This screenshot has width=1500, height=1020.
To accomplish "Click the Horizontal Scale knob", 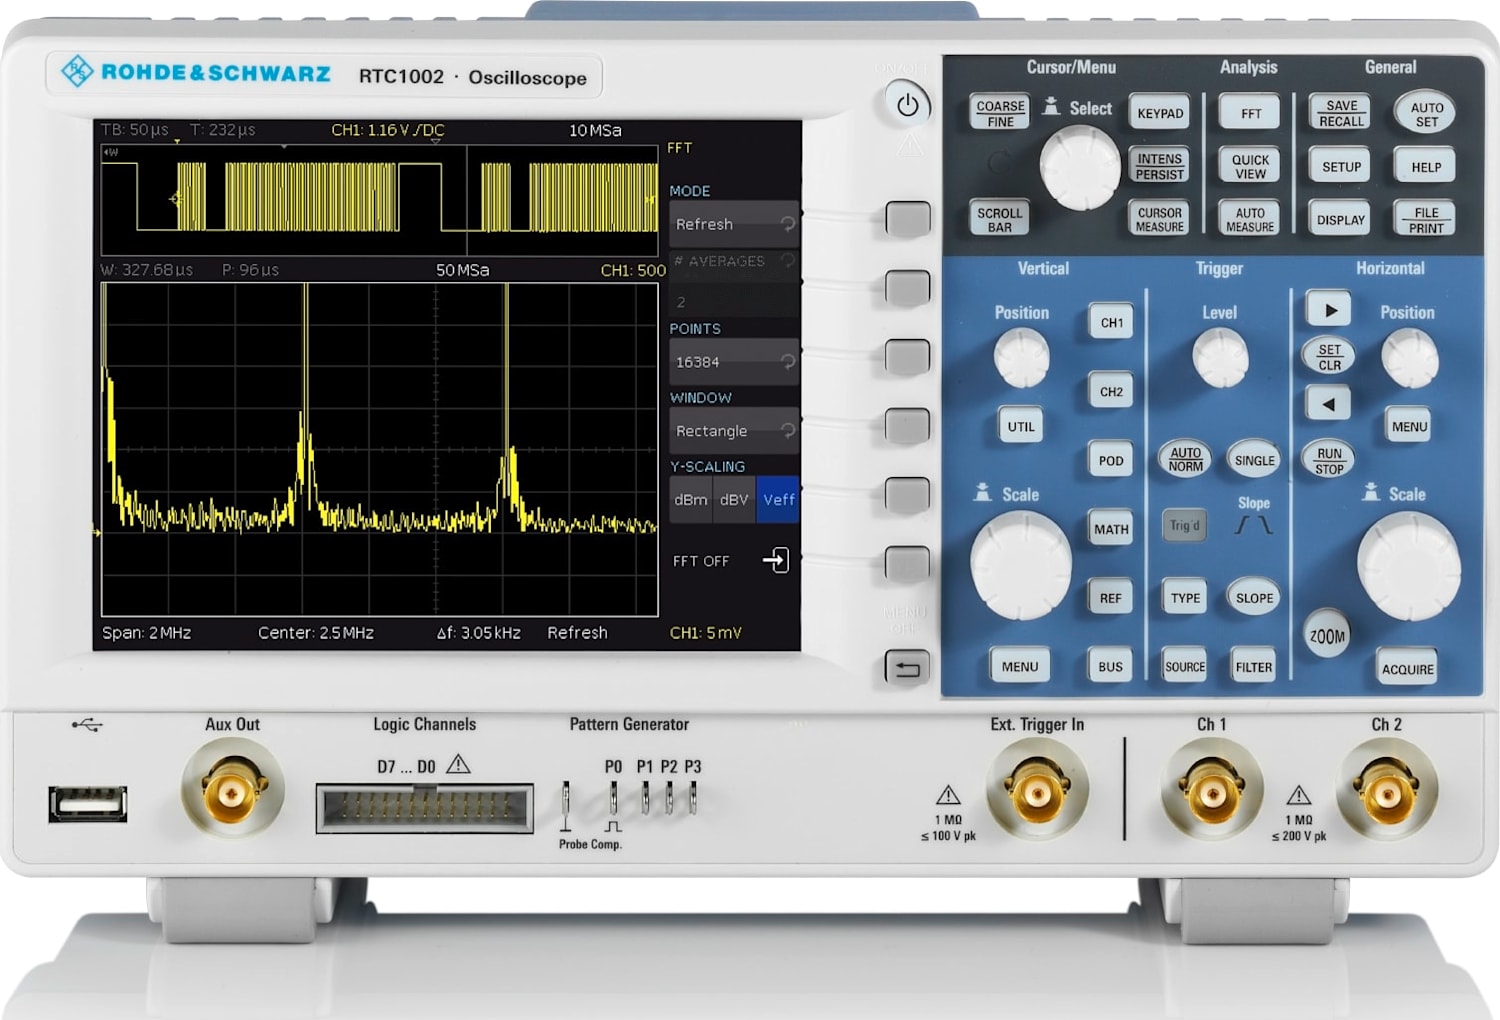I will click(x=1409, y=567).
